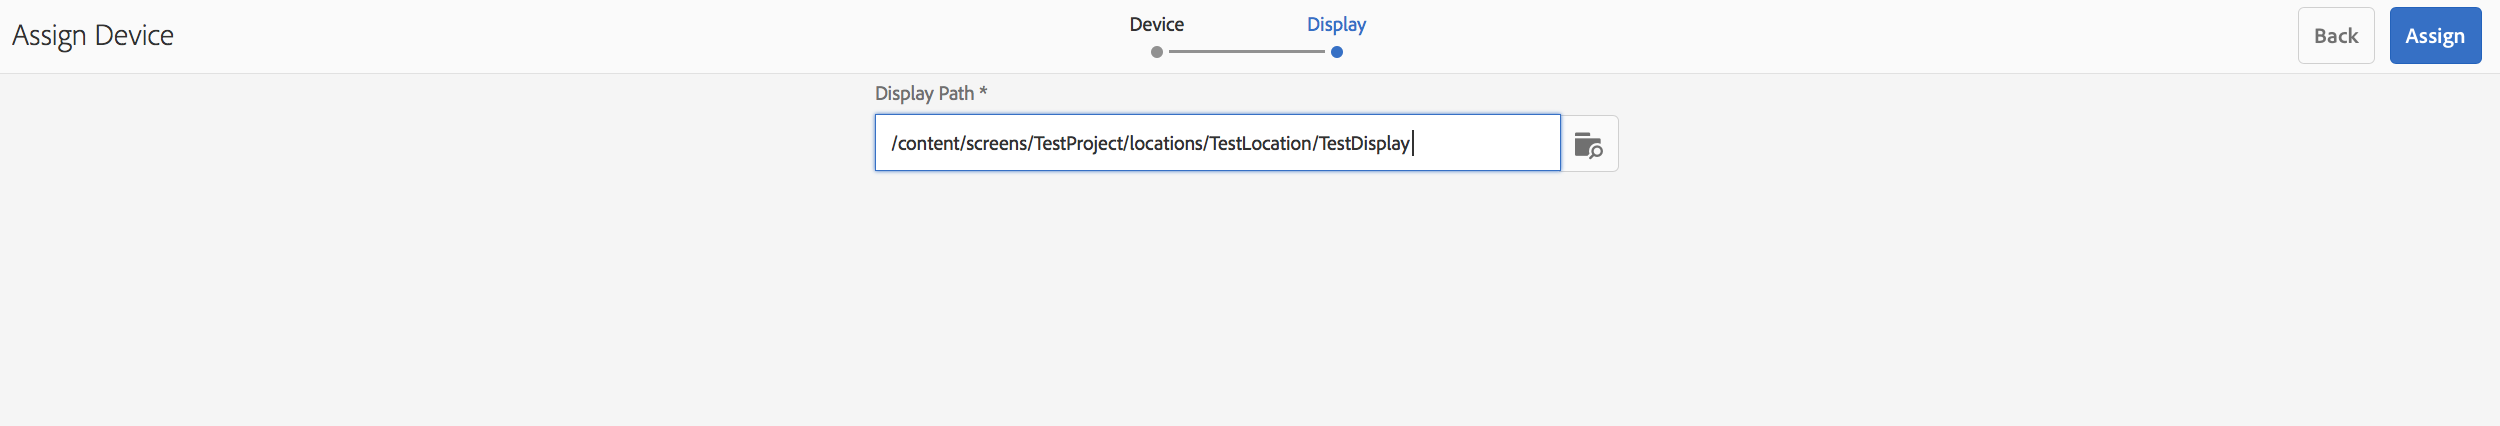
Task: Place cursor on TestLocation in the path
Action: (x=1260, y=143)
